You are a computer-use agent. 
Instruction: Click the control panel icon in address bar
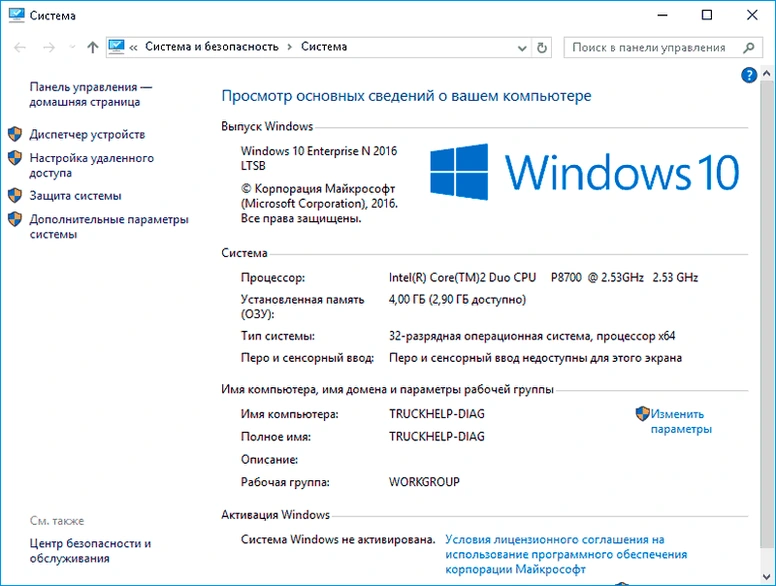(x=116, y=47)
